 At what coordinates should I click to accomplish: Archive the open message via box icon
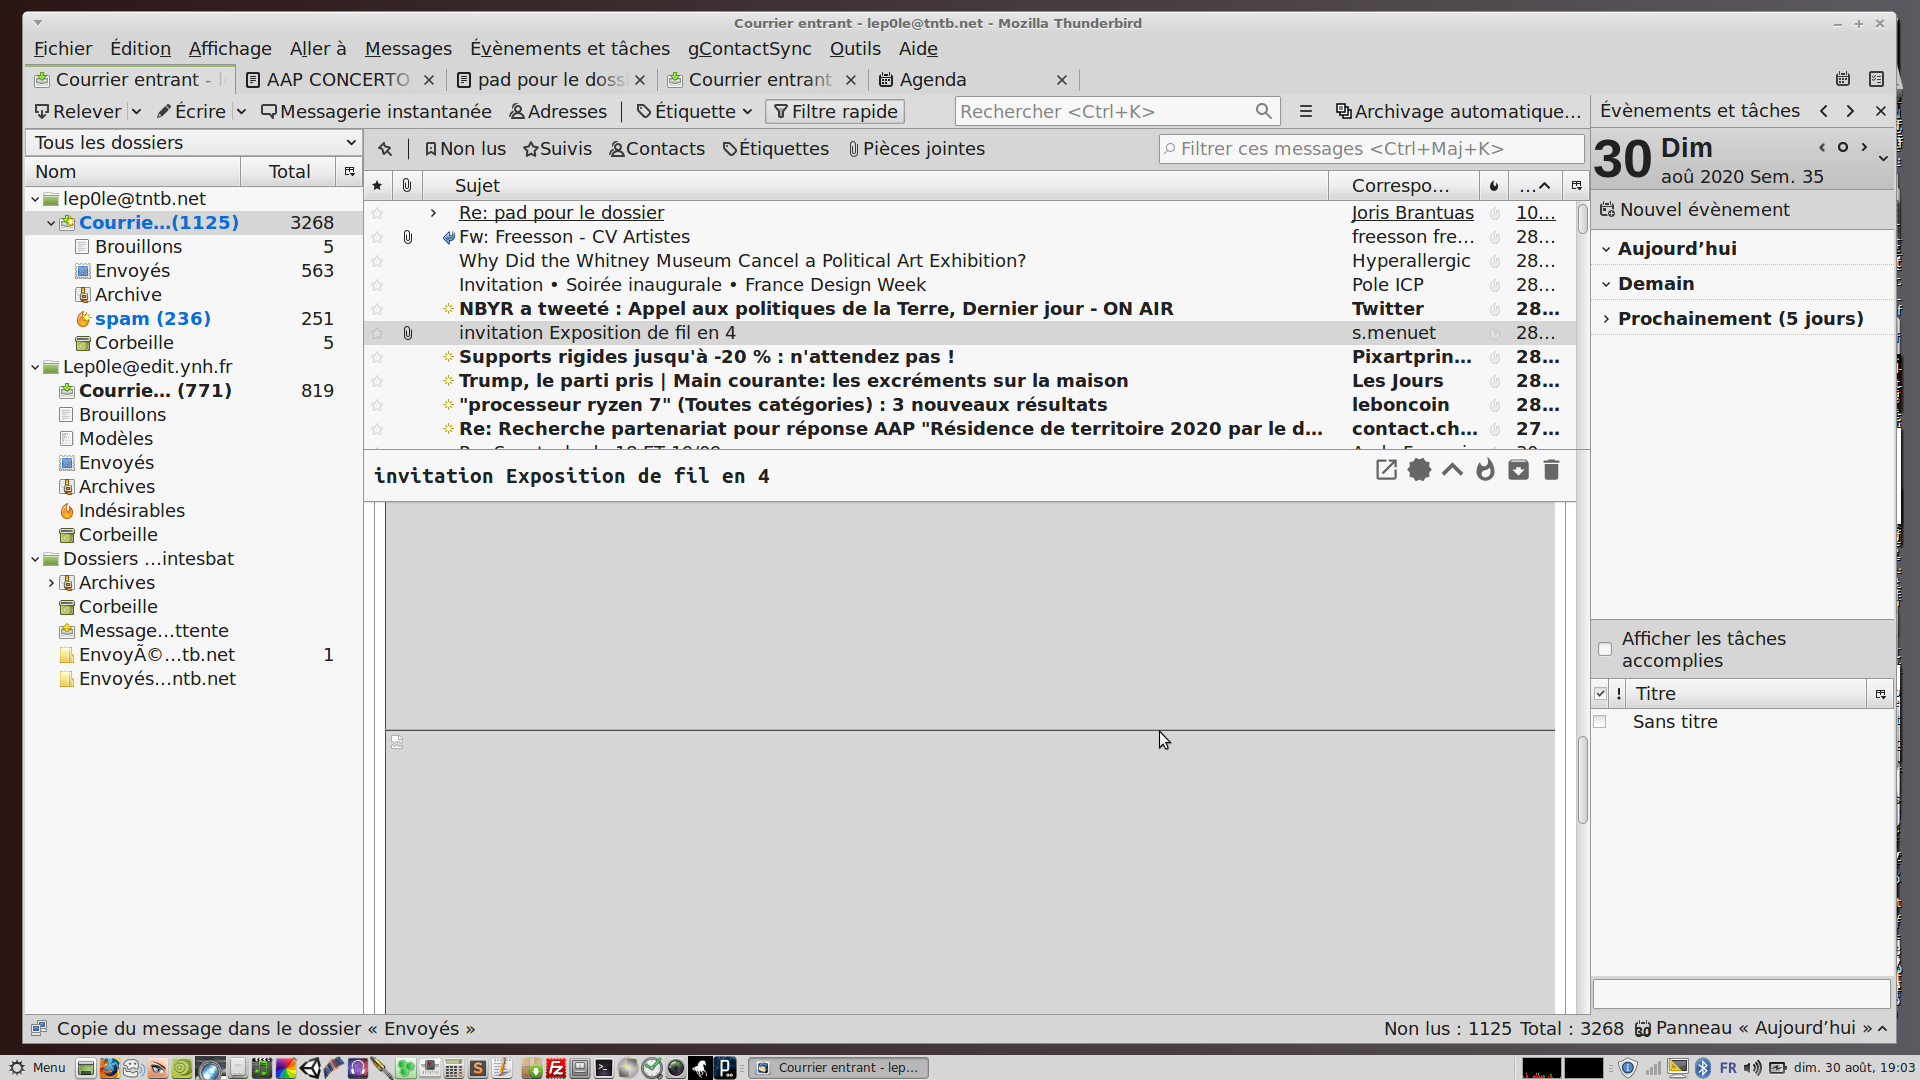(1518, 470)
